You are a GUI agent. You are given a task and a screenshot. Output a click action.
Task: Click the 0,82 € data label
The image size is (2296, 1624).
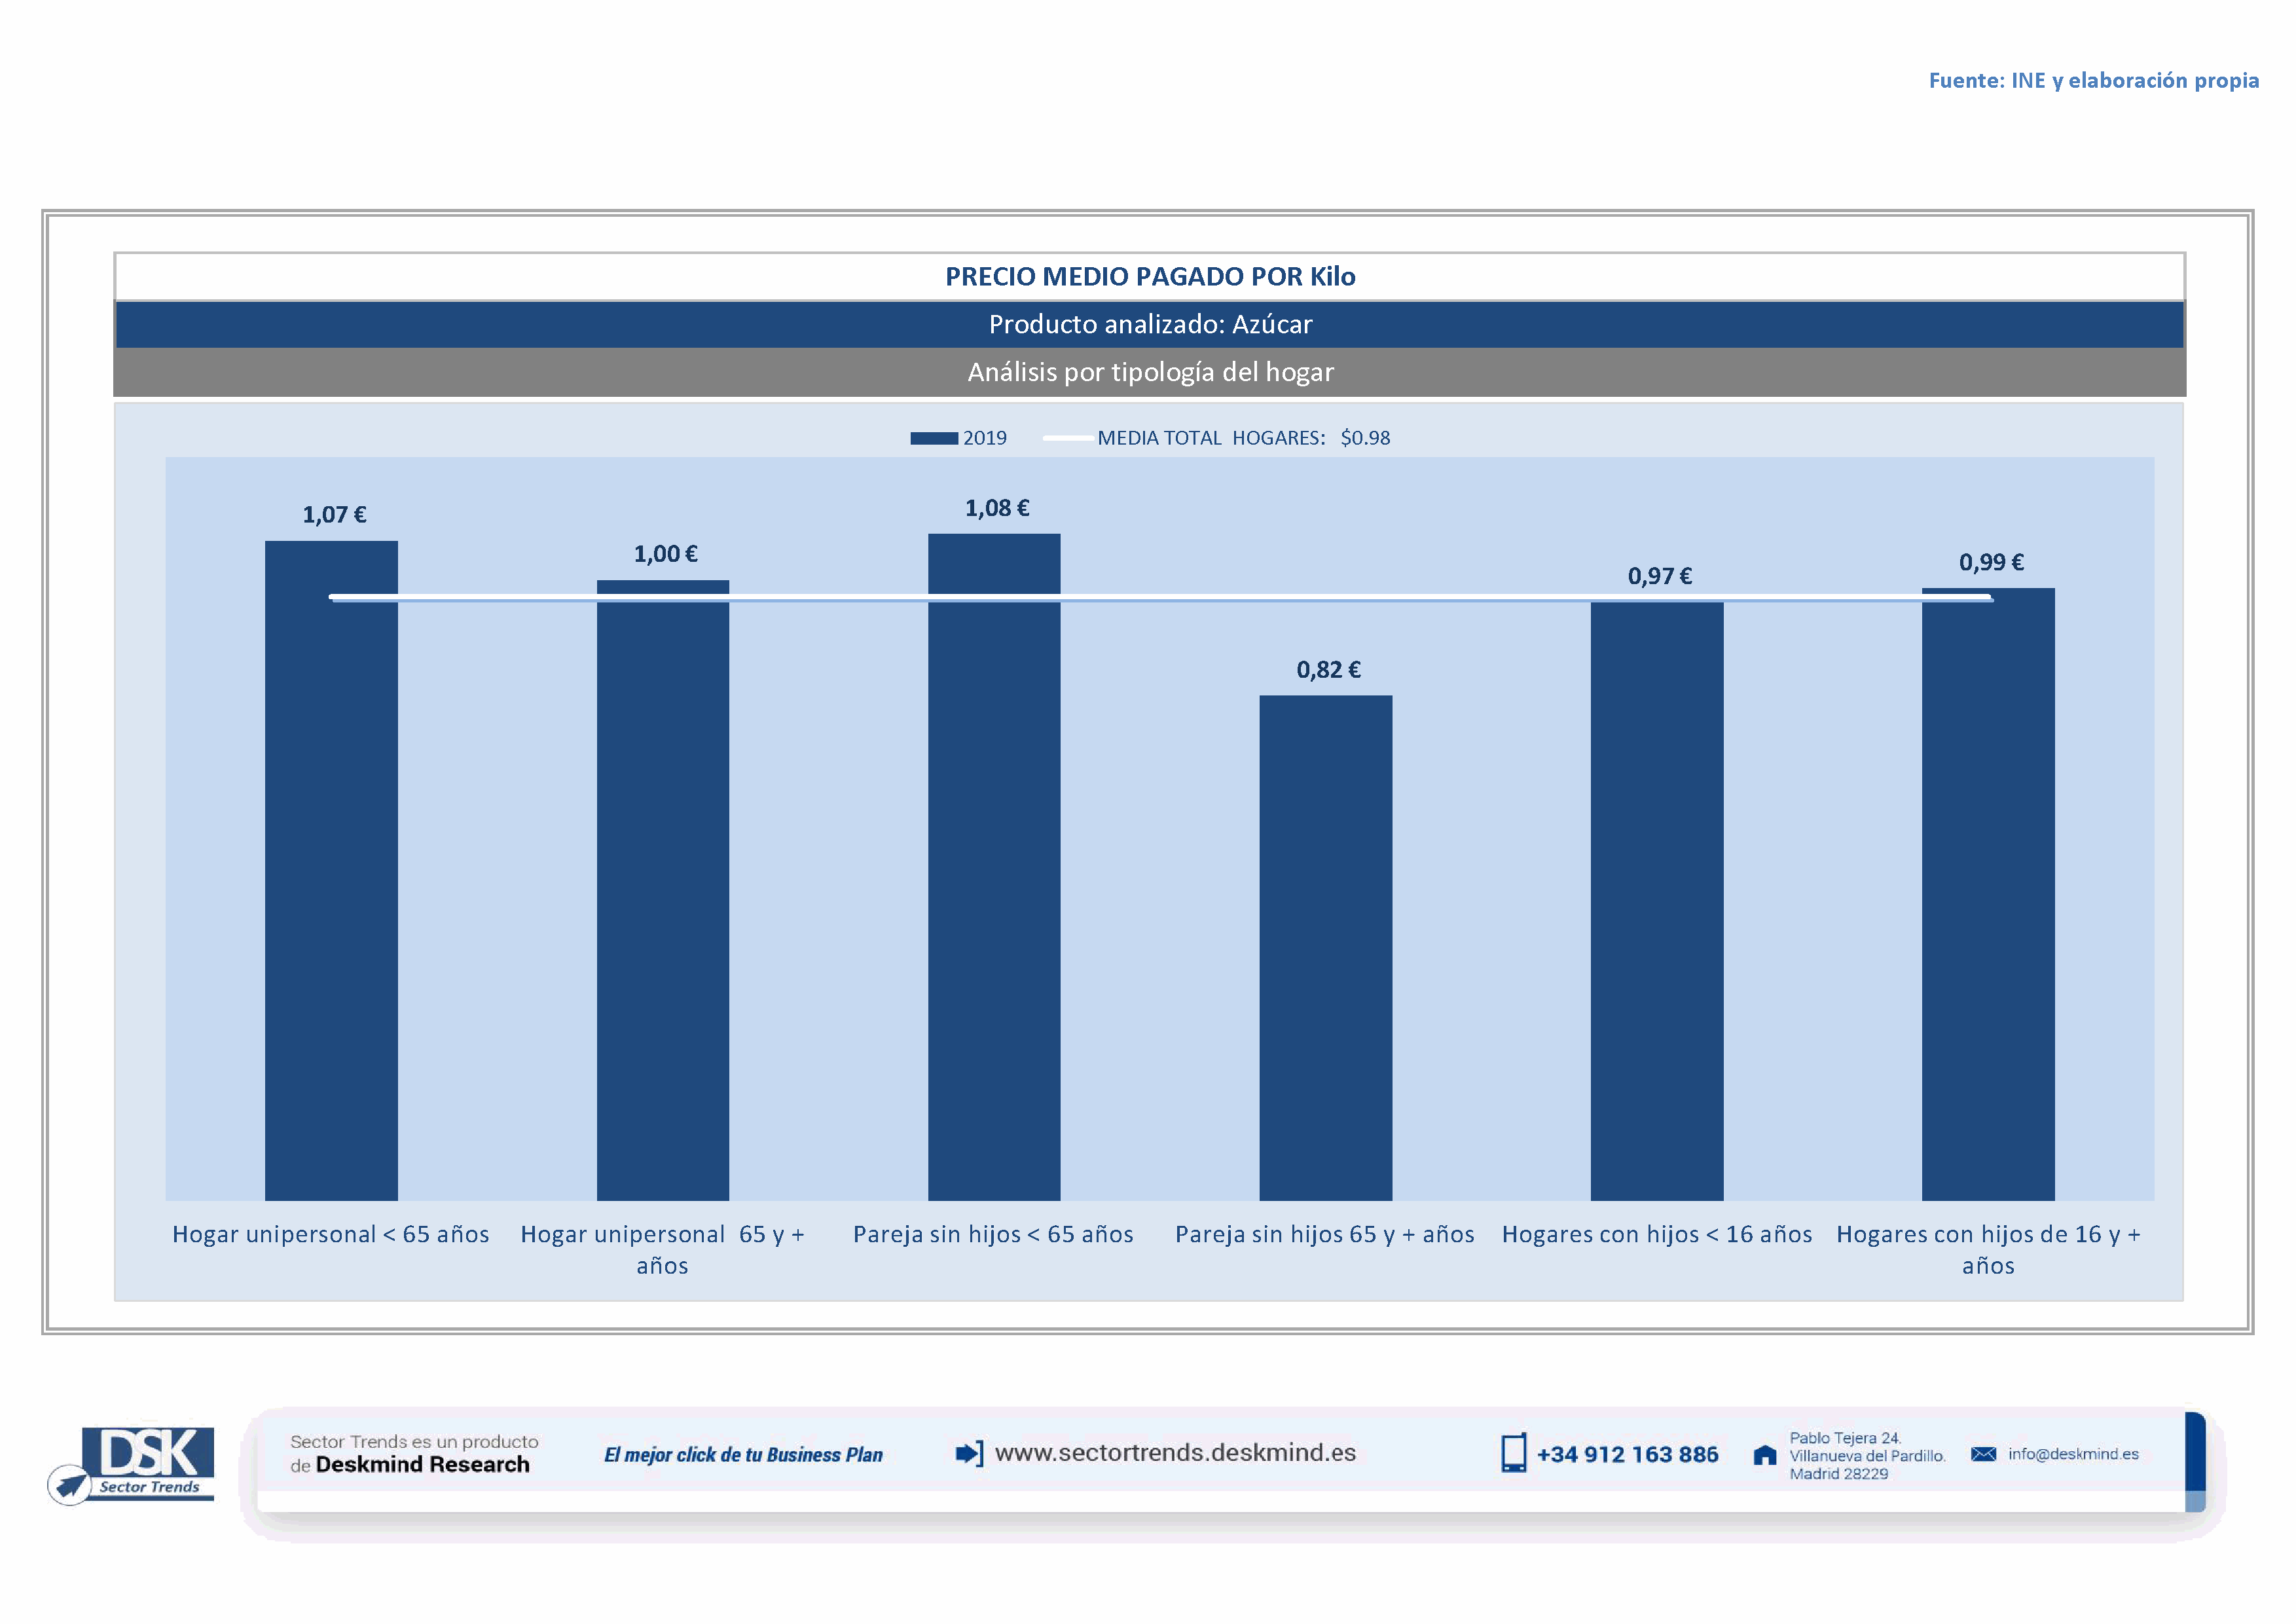pos(1328,670)
